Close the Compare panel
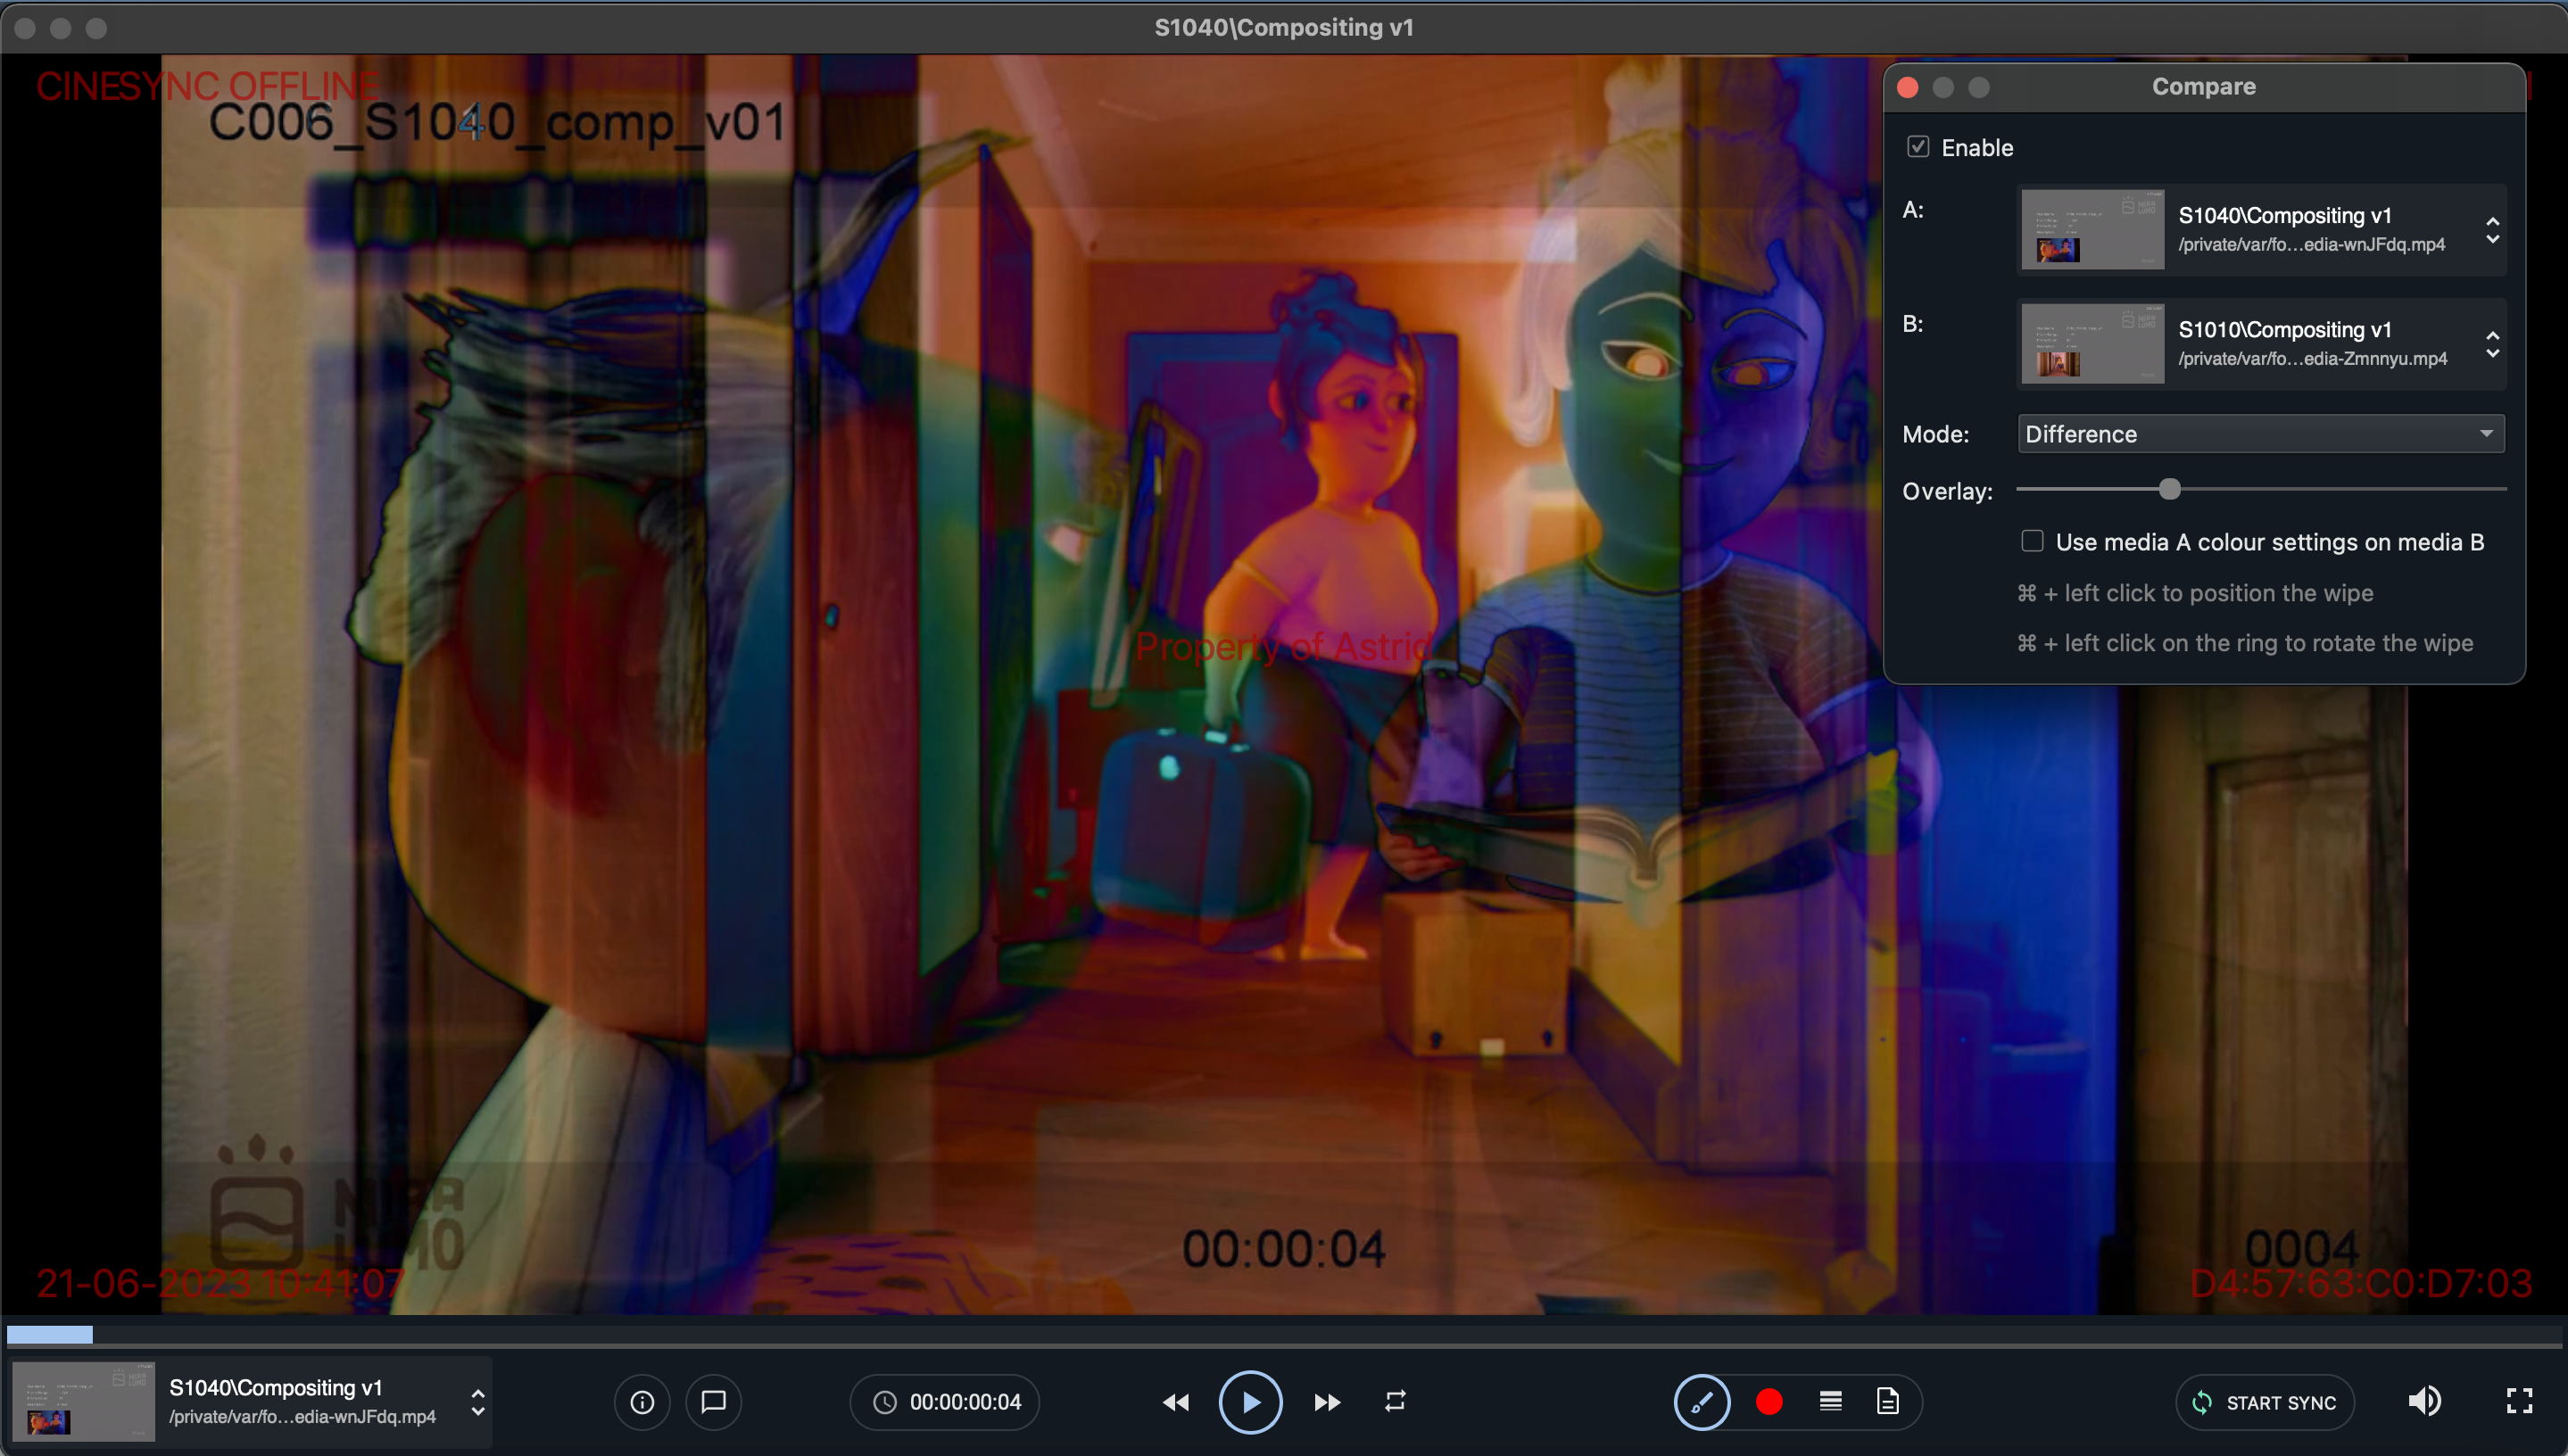This screenshot has height=1456, width=2568. 1907,87
